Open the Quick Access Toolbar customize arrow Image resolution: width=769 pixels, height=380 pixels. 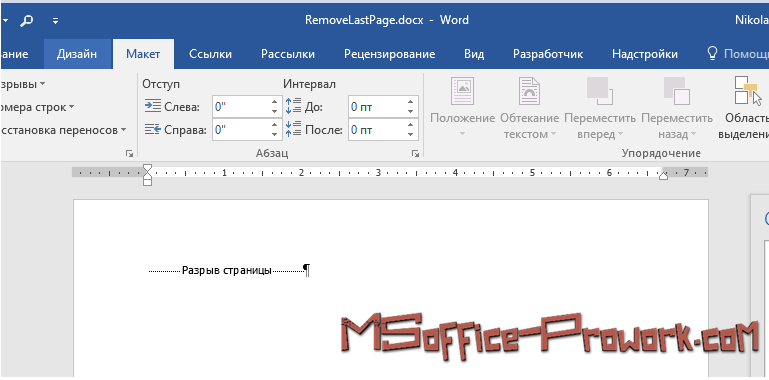click(x=55, y=21)
